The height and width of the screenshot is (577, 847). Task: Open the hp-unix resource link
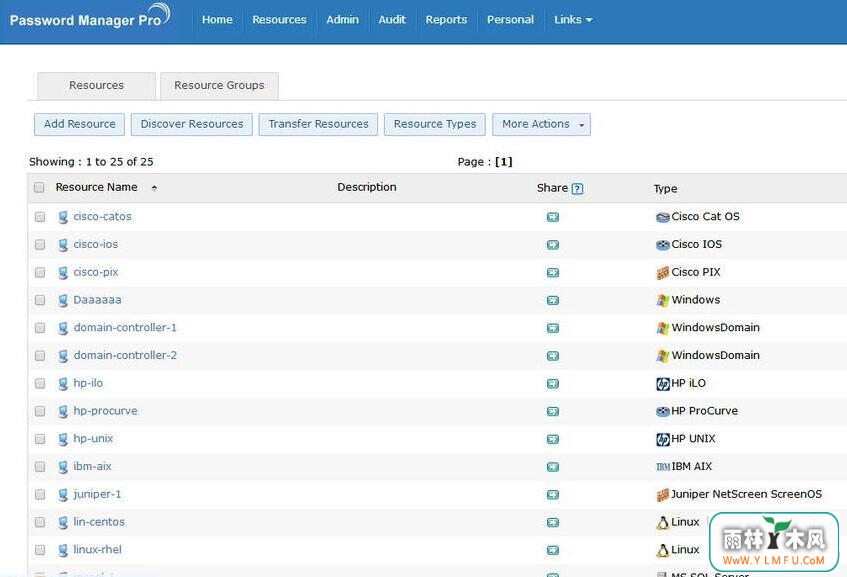93,439
